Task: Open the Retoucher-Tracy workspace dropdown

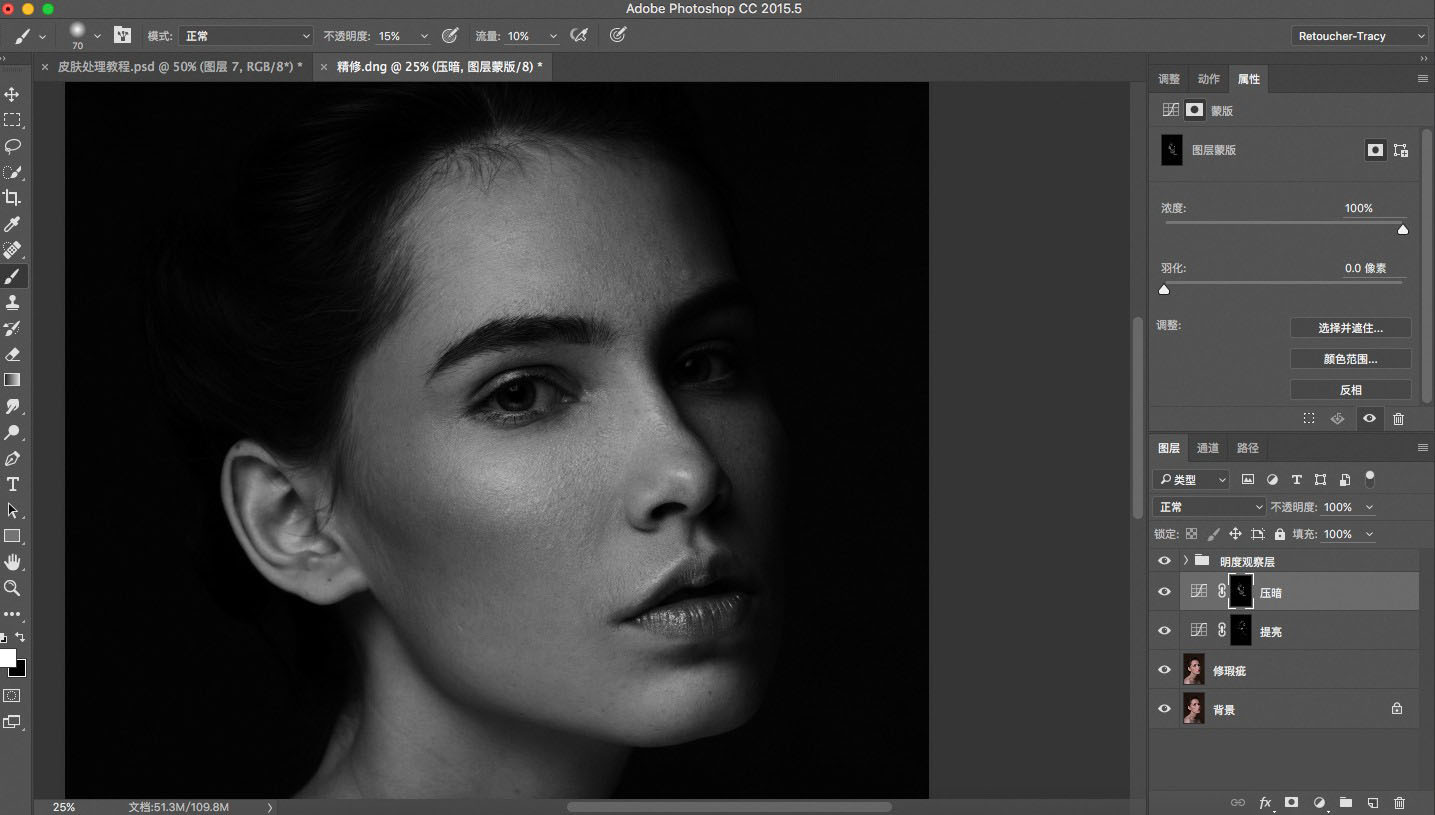Action: click(x=1360, y=36)
